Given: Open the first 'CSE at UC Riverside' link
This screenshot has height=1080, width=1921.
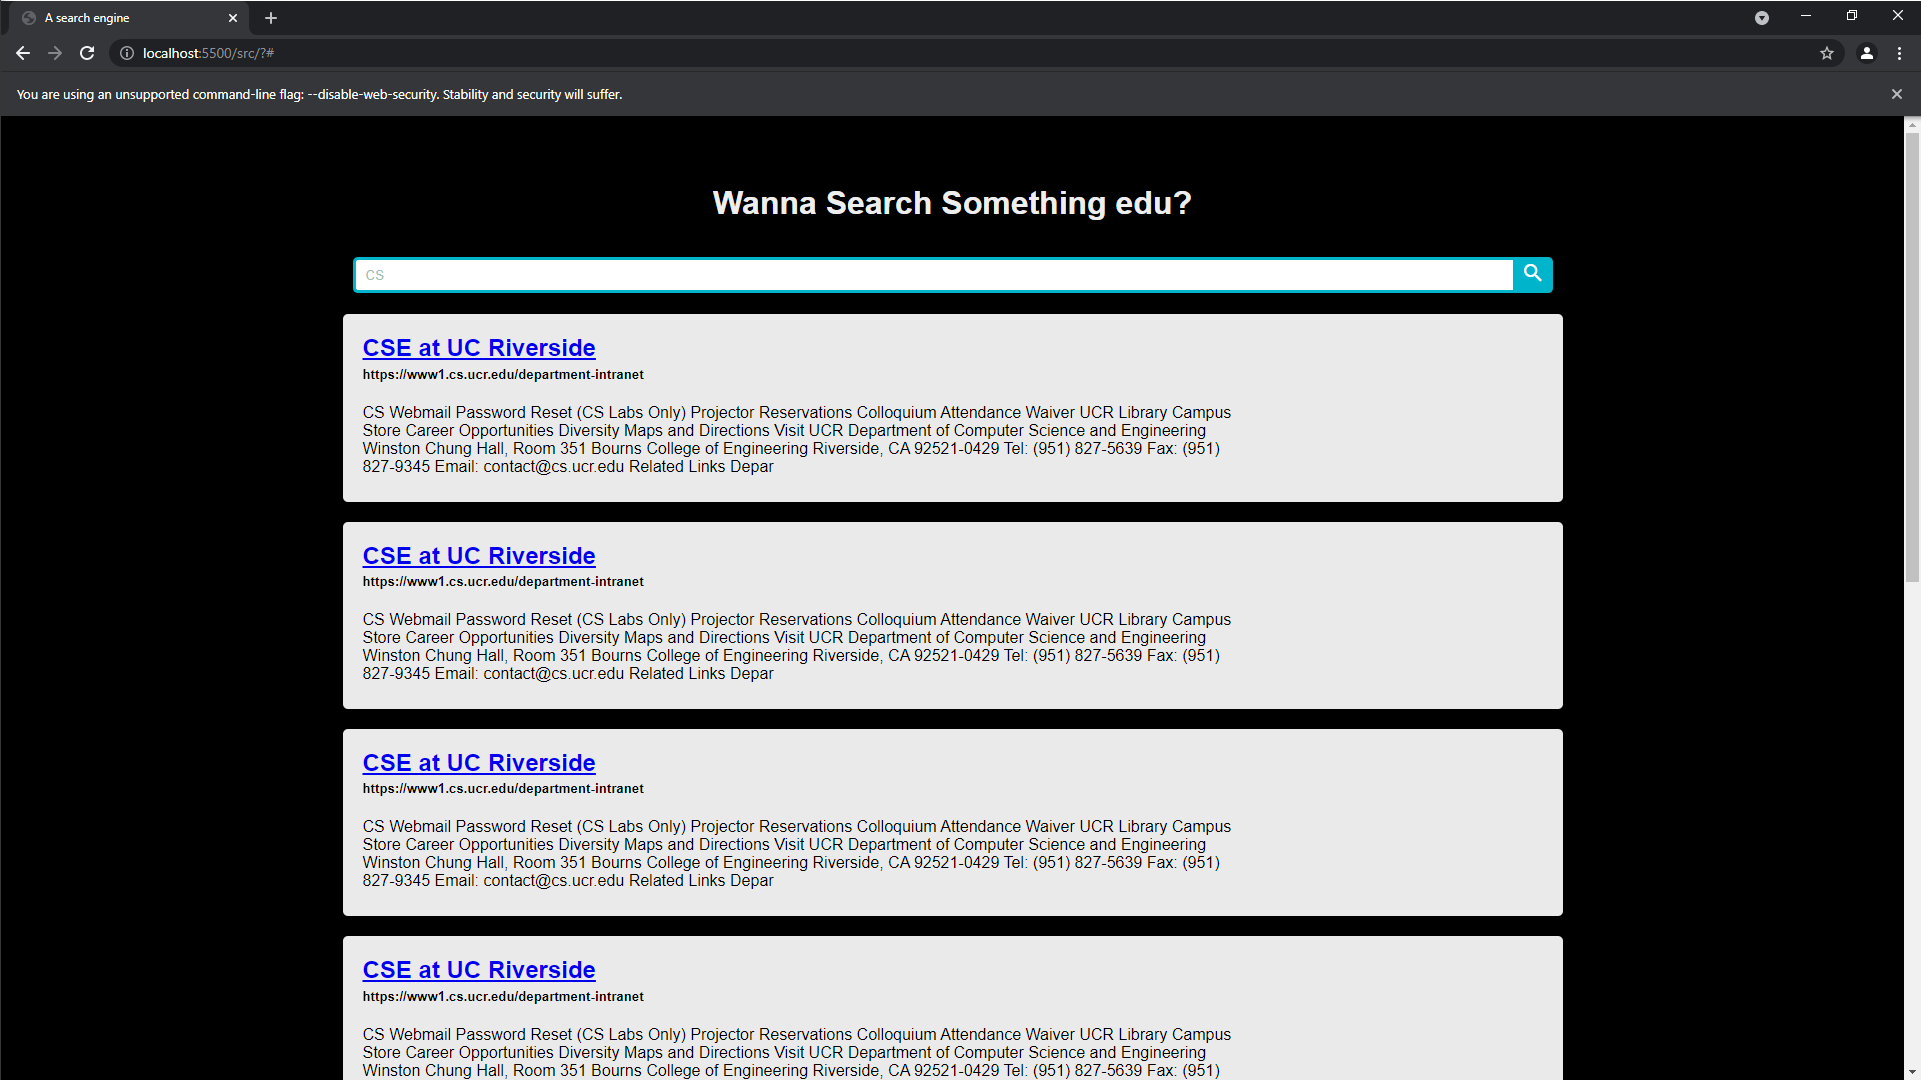Looking at the screenshot, I should click(478, 348).
